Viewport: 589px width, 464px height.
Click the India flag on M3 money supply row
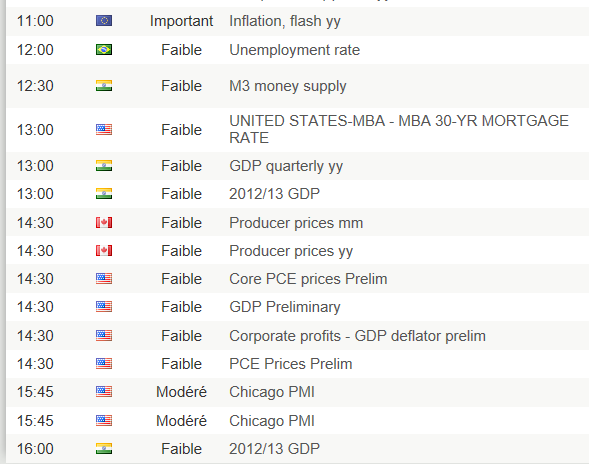click(104, 86)
